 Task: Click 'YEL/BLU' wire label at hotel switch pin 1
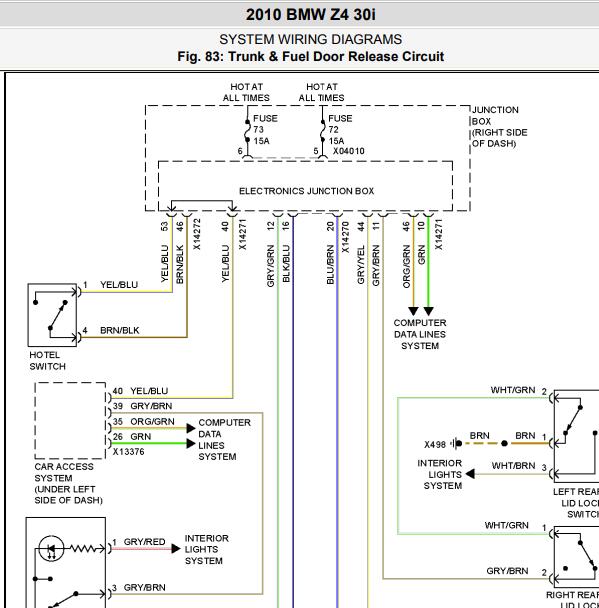(x=119, y=285)
